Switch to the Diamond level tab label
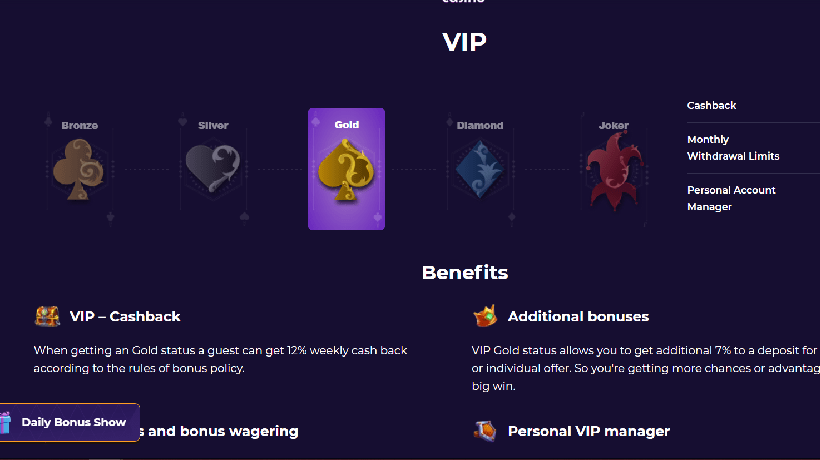Screen dimensions: 820x460 click(x=480, y=126)
